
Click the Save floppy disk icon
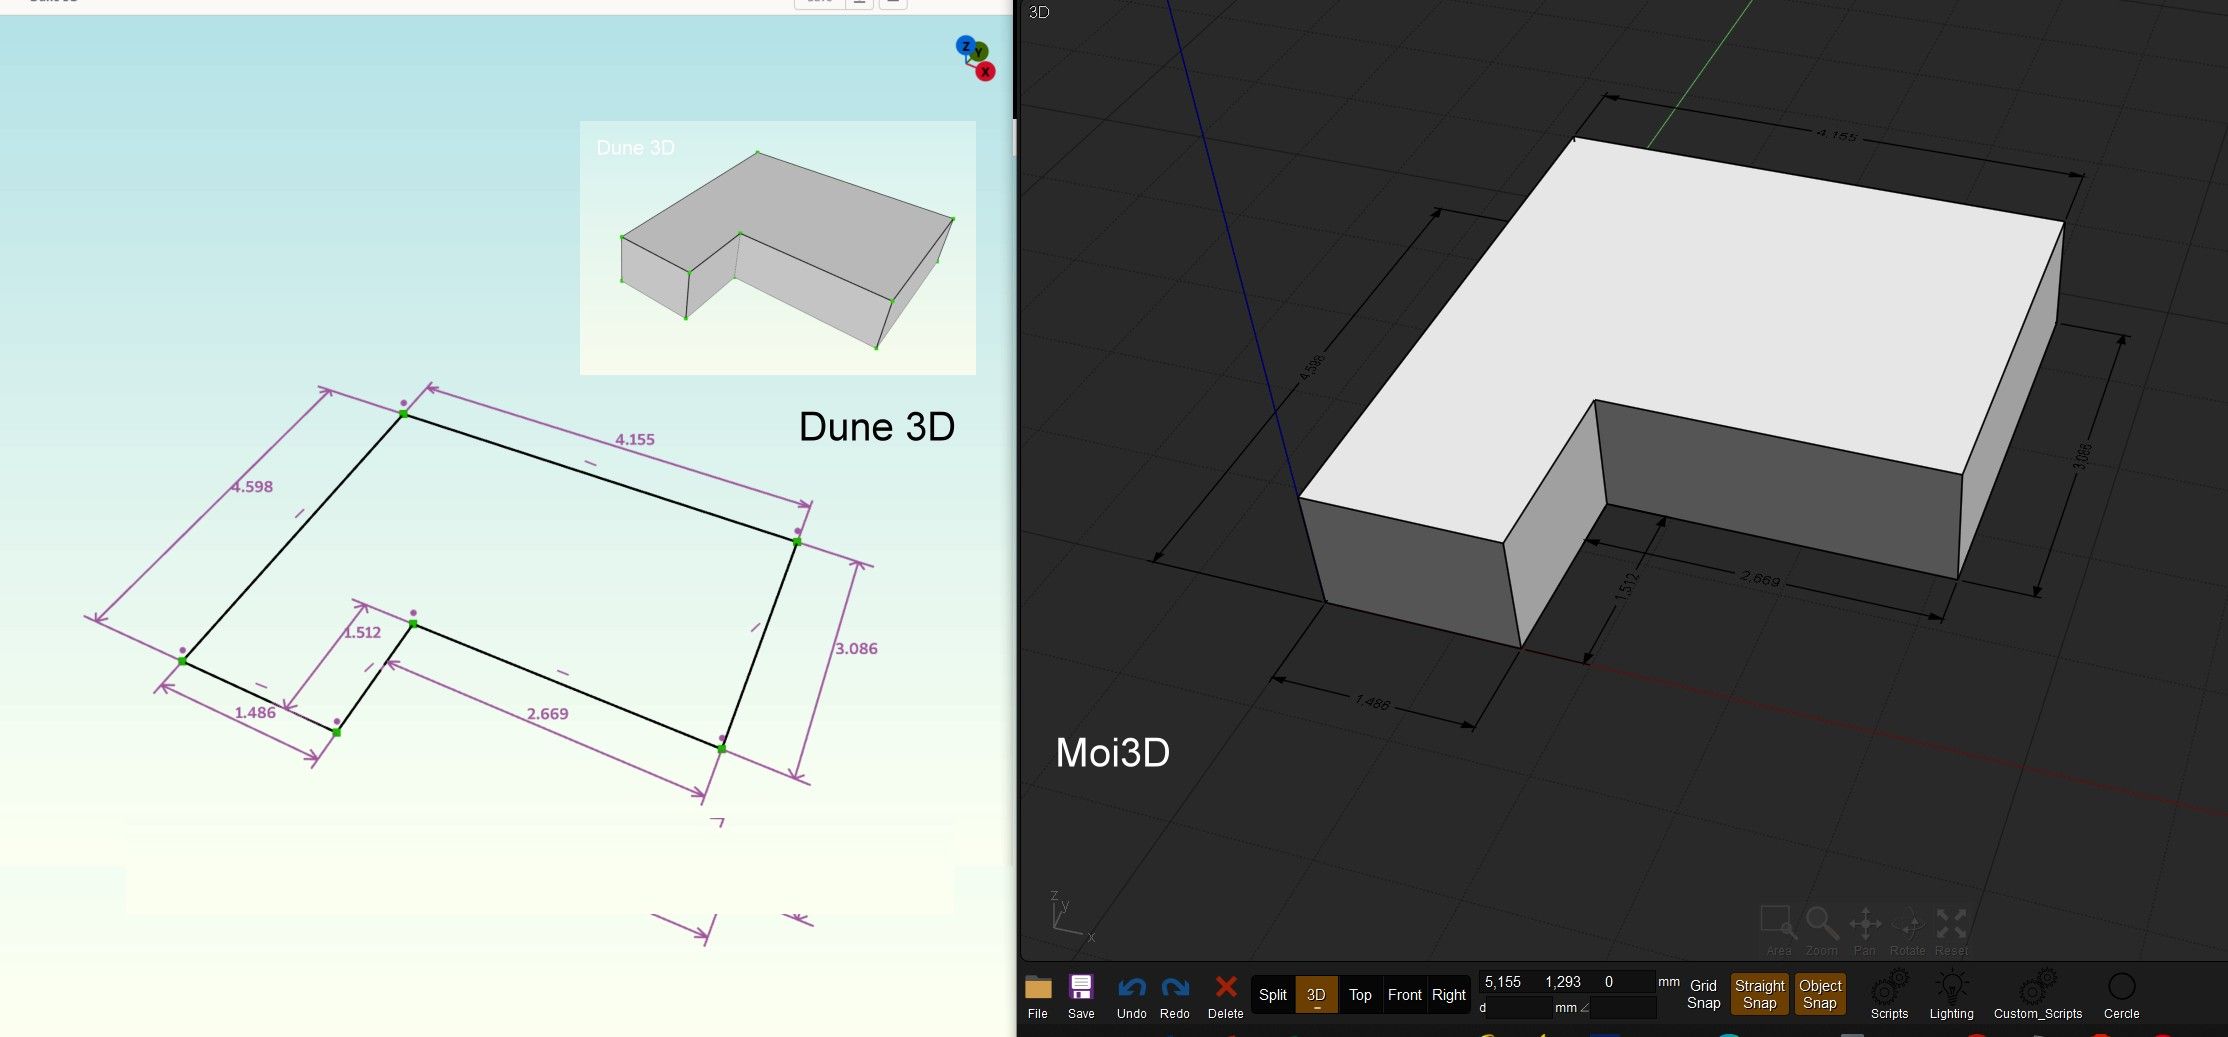pos(1081,989)
